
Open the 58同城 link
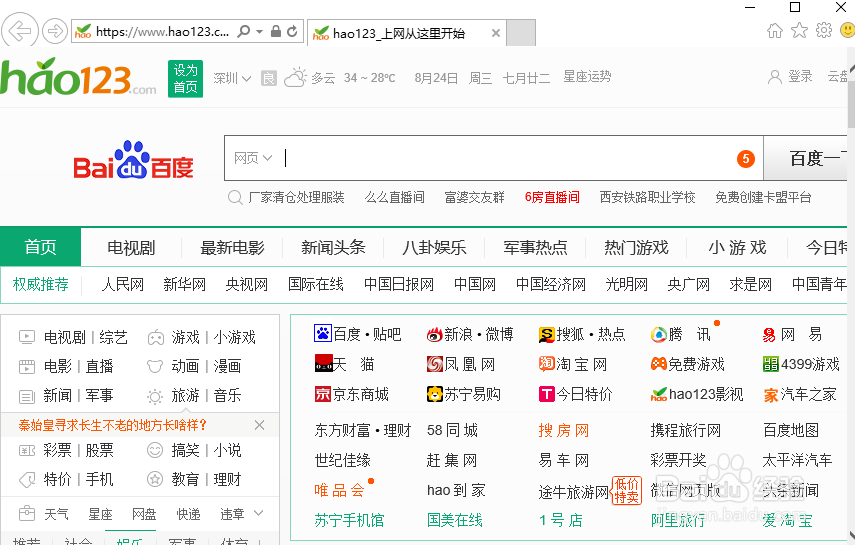[452, 430]
